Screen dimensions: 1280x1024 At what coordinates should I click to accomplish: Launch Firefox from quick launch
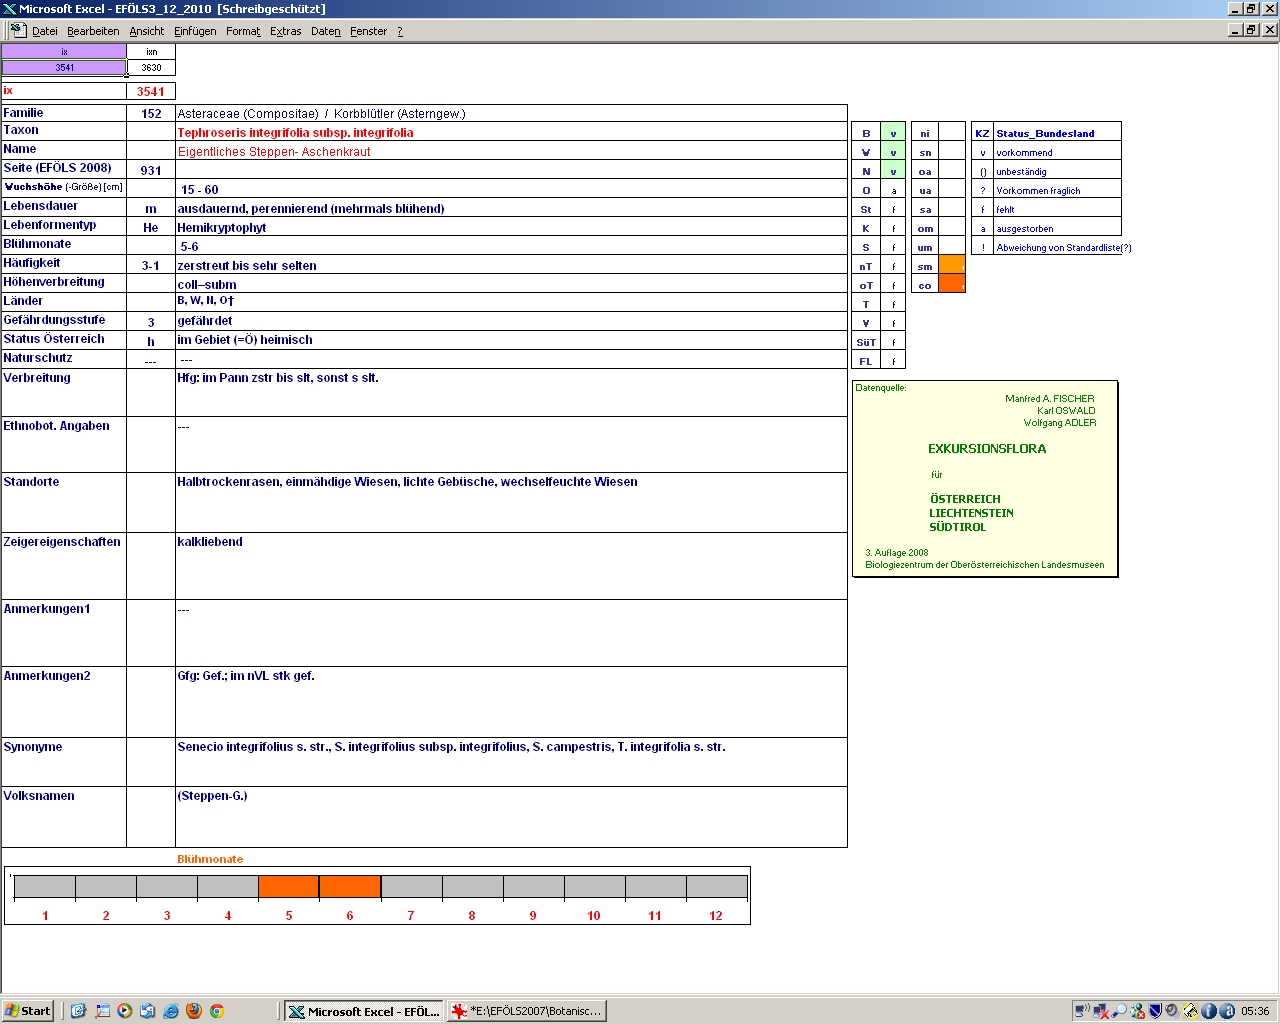pos(194,1011)
